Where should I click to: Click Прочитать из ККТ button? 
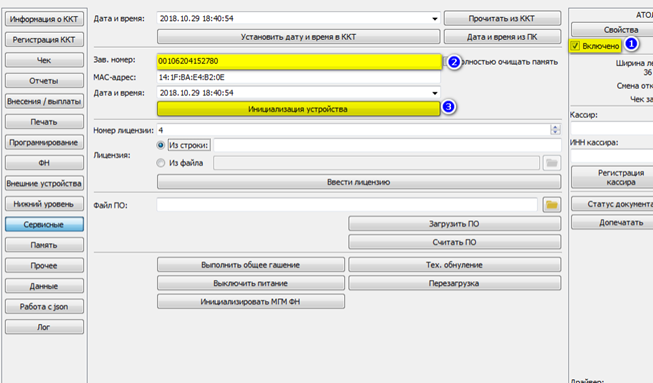tap(502, 19)
